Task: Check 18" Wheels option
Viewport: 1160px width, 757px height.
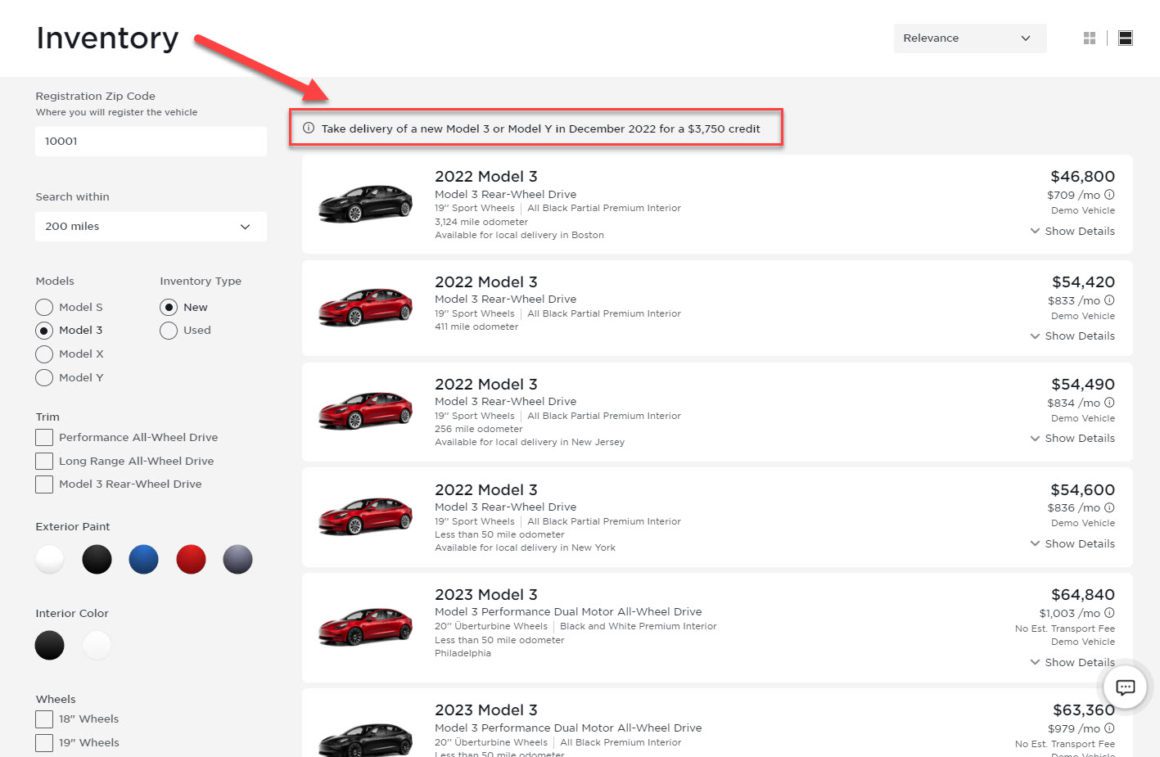Action: (44, 719)
